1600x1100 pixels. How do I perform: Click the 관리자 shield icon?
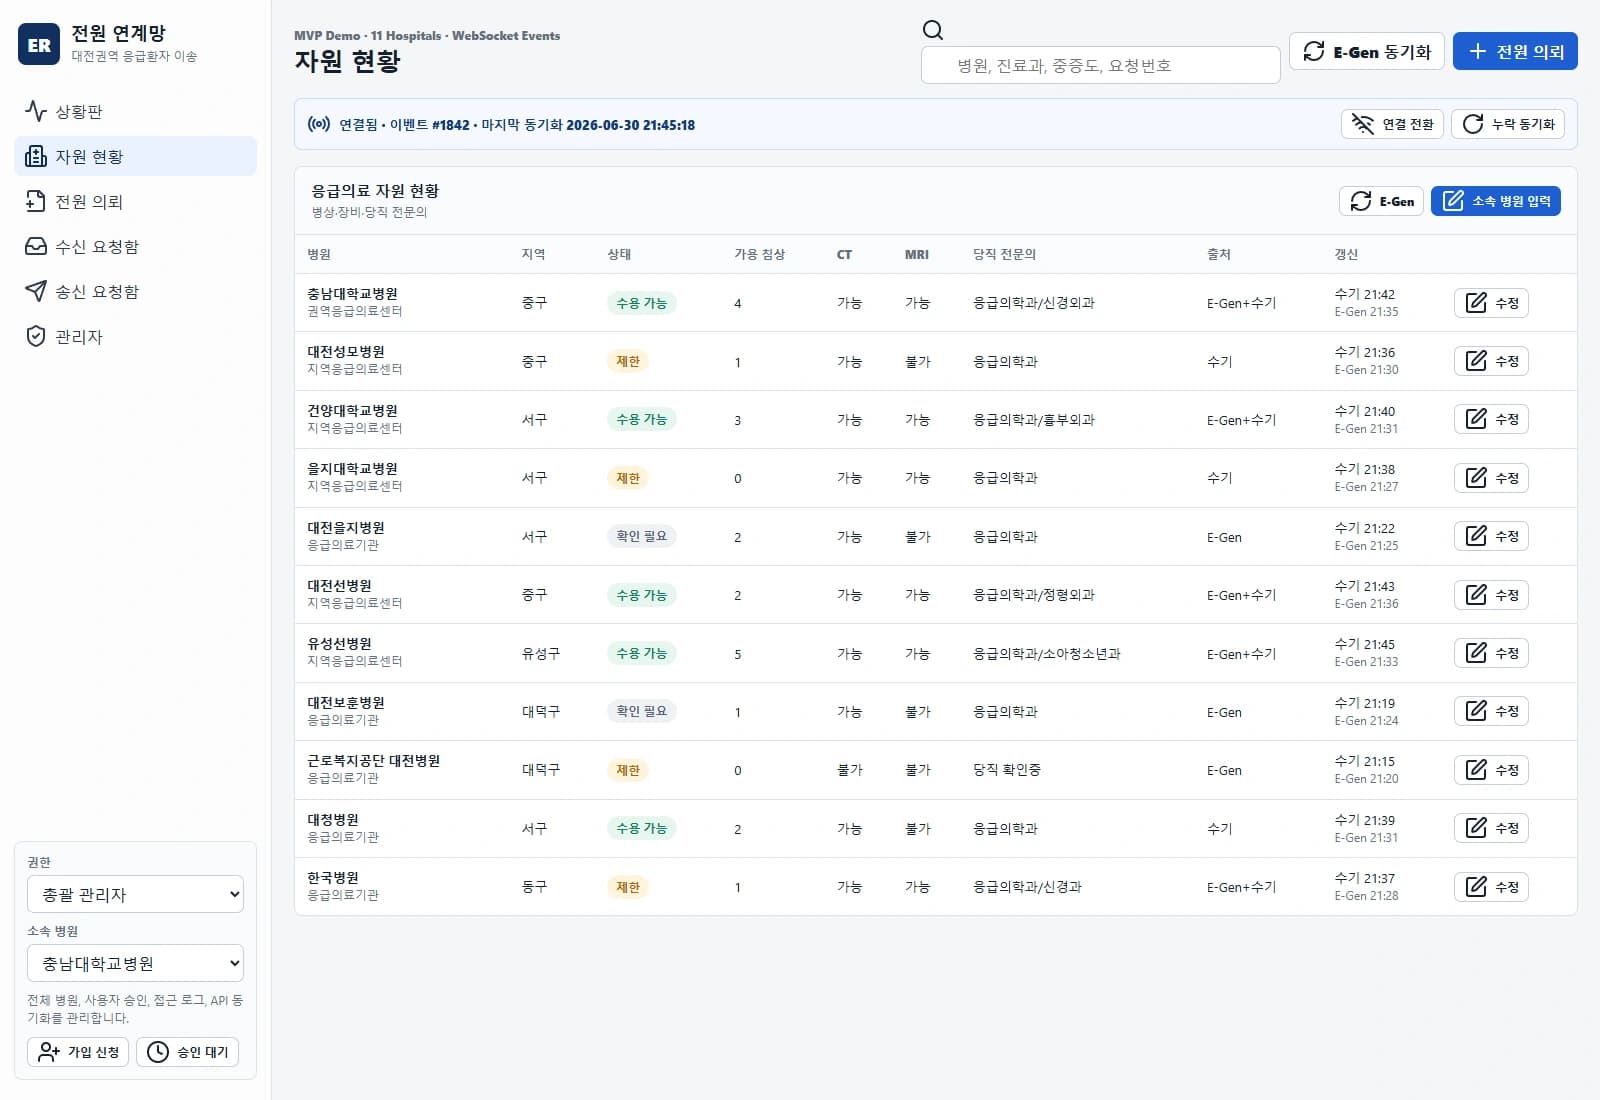(x=36, y=336)
